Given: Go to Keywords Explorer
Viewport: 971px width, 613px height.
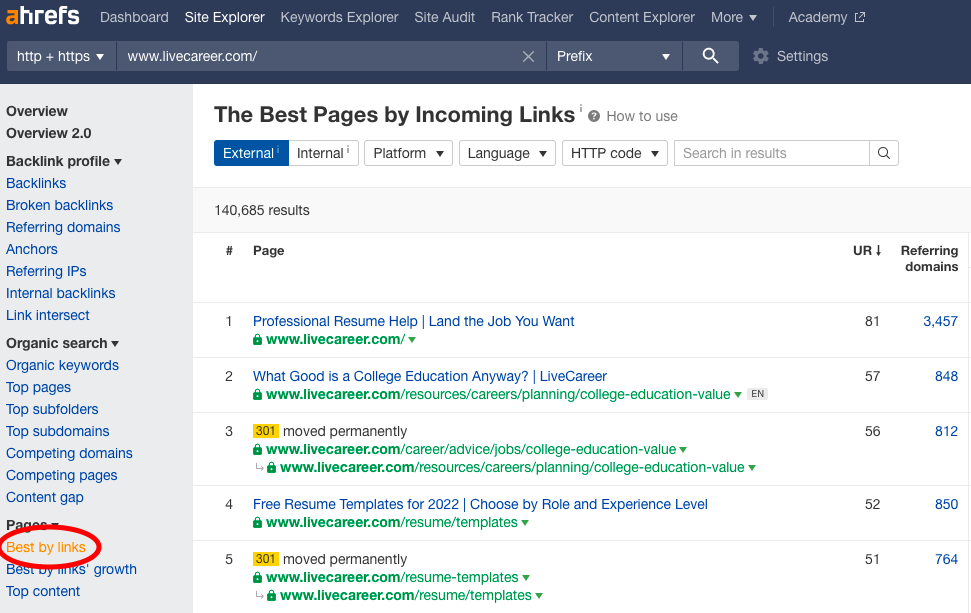Looking at the screenshot, I should point(339,17).
